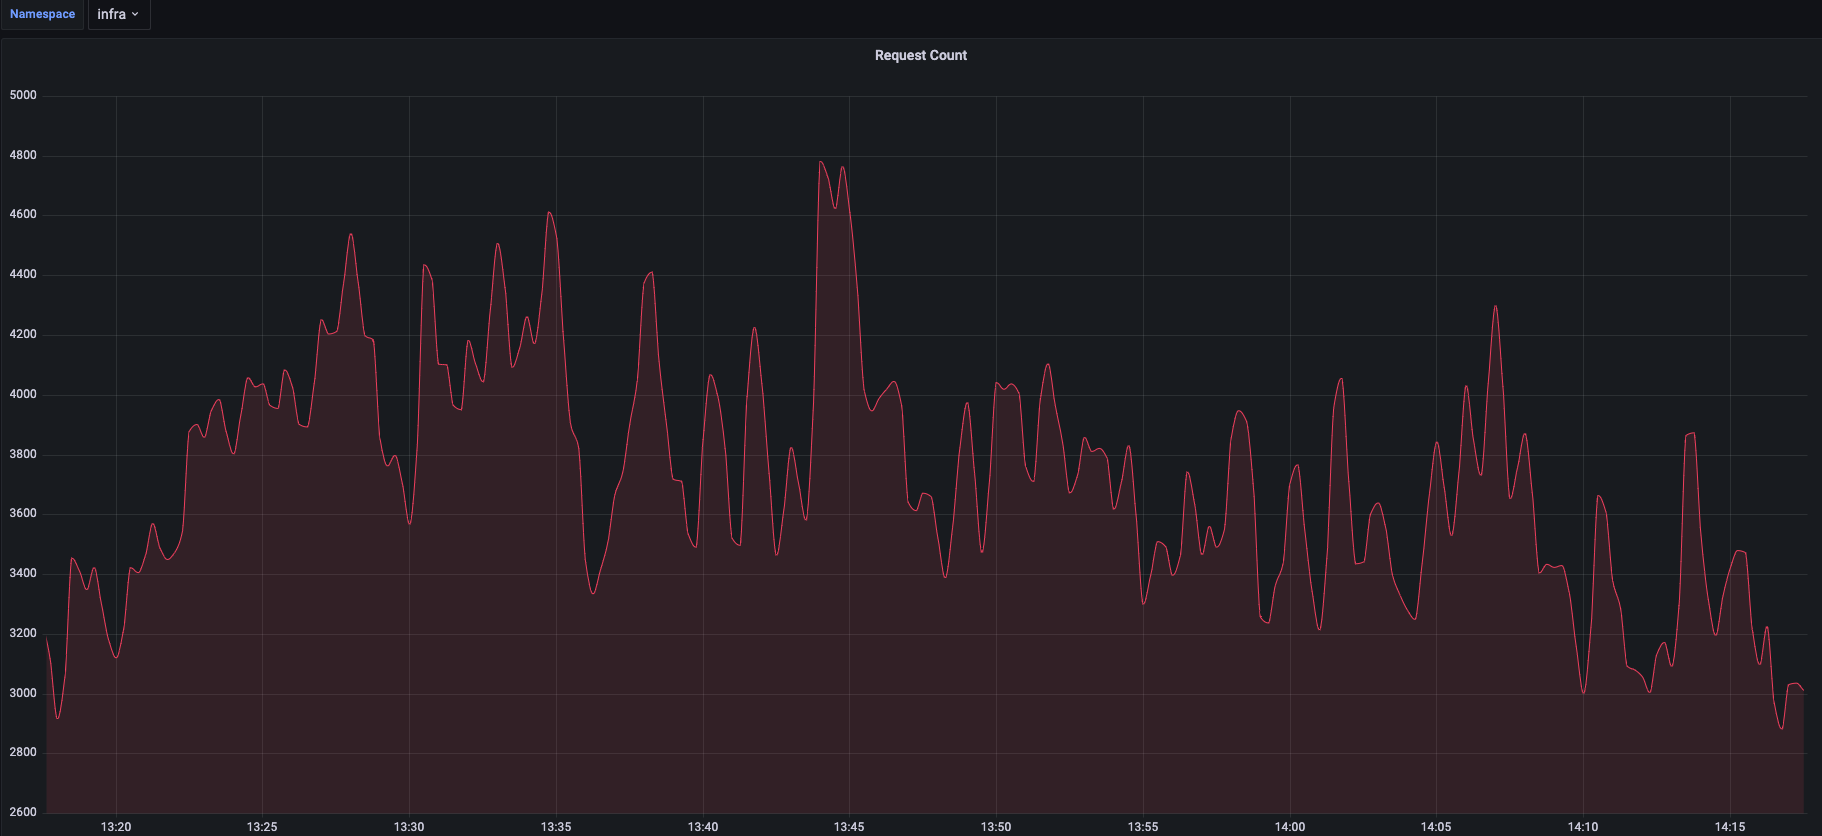Click the 13:30 x-axis time label
The height and width of the screenshot is (836, 1822).
409,827
